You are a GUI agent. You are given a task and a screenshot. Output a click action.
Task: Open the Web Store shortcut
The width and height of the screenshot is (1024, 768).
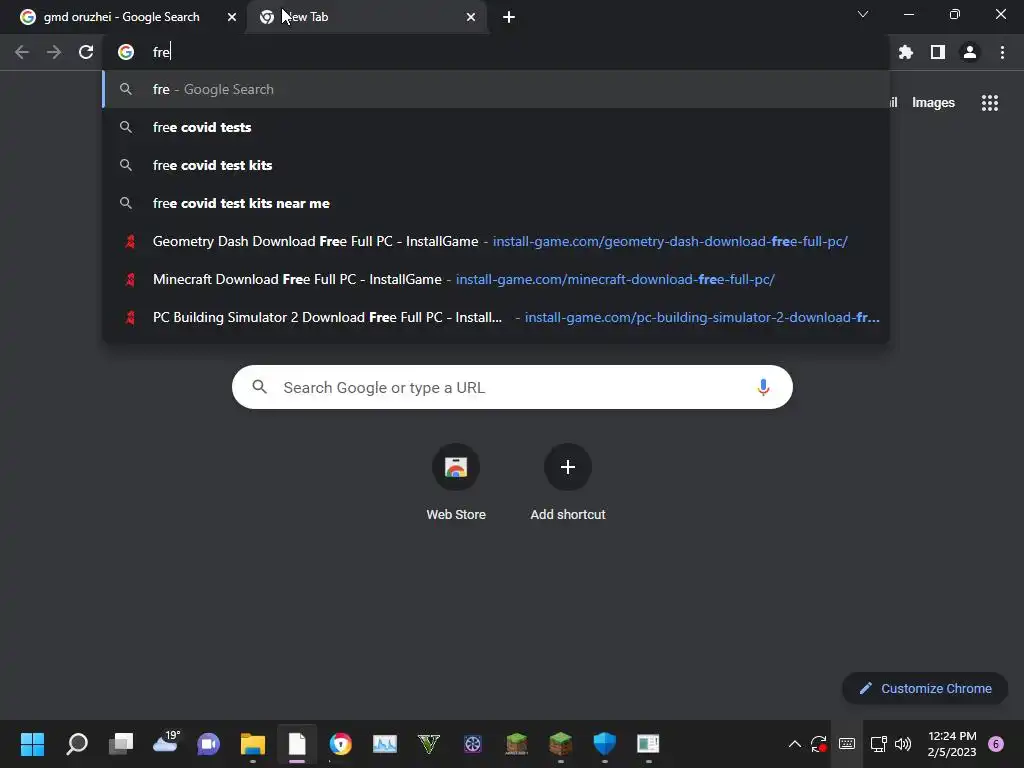[x=456, y=483]
